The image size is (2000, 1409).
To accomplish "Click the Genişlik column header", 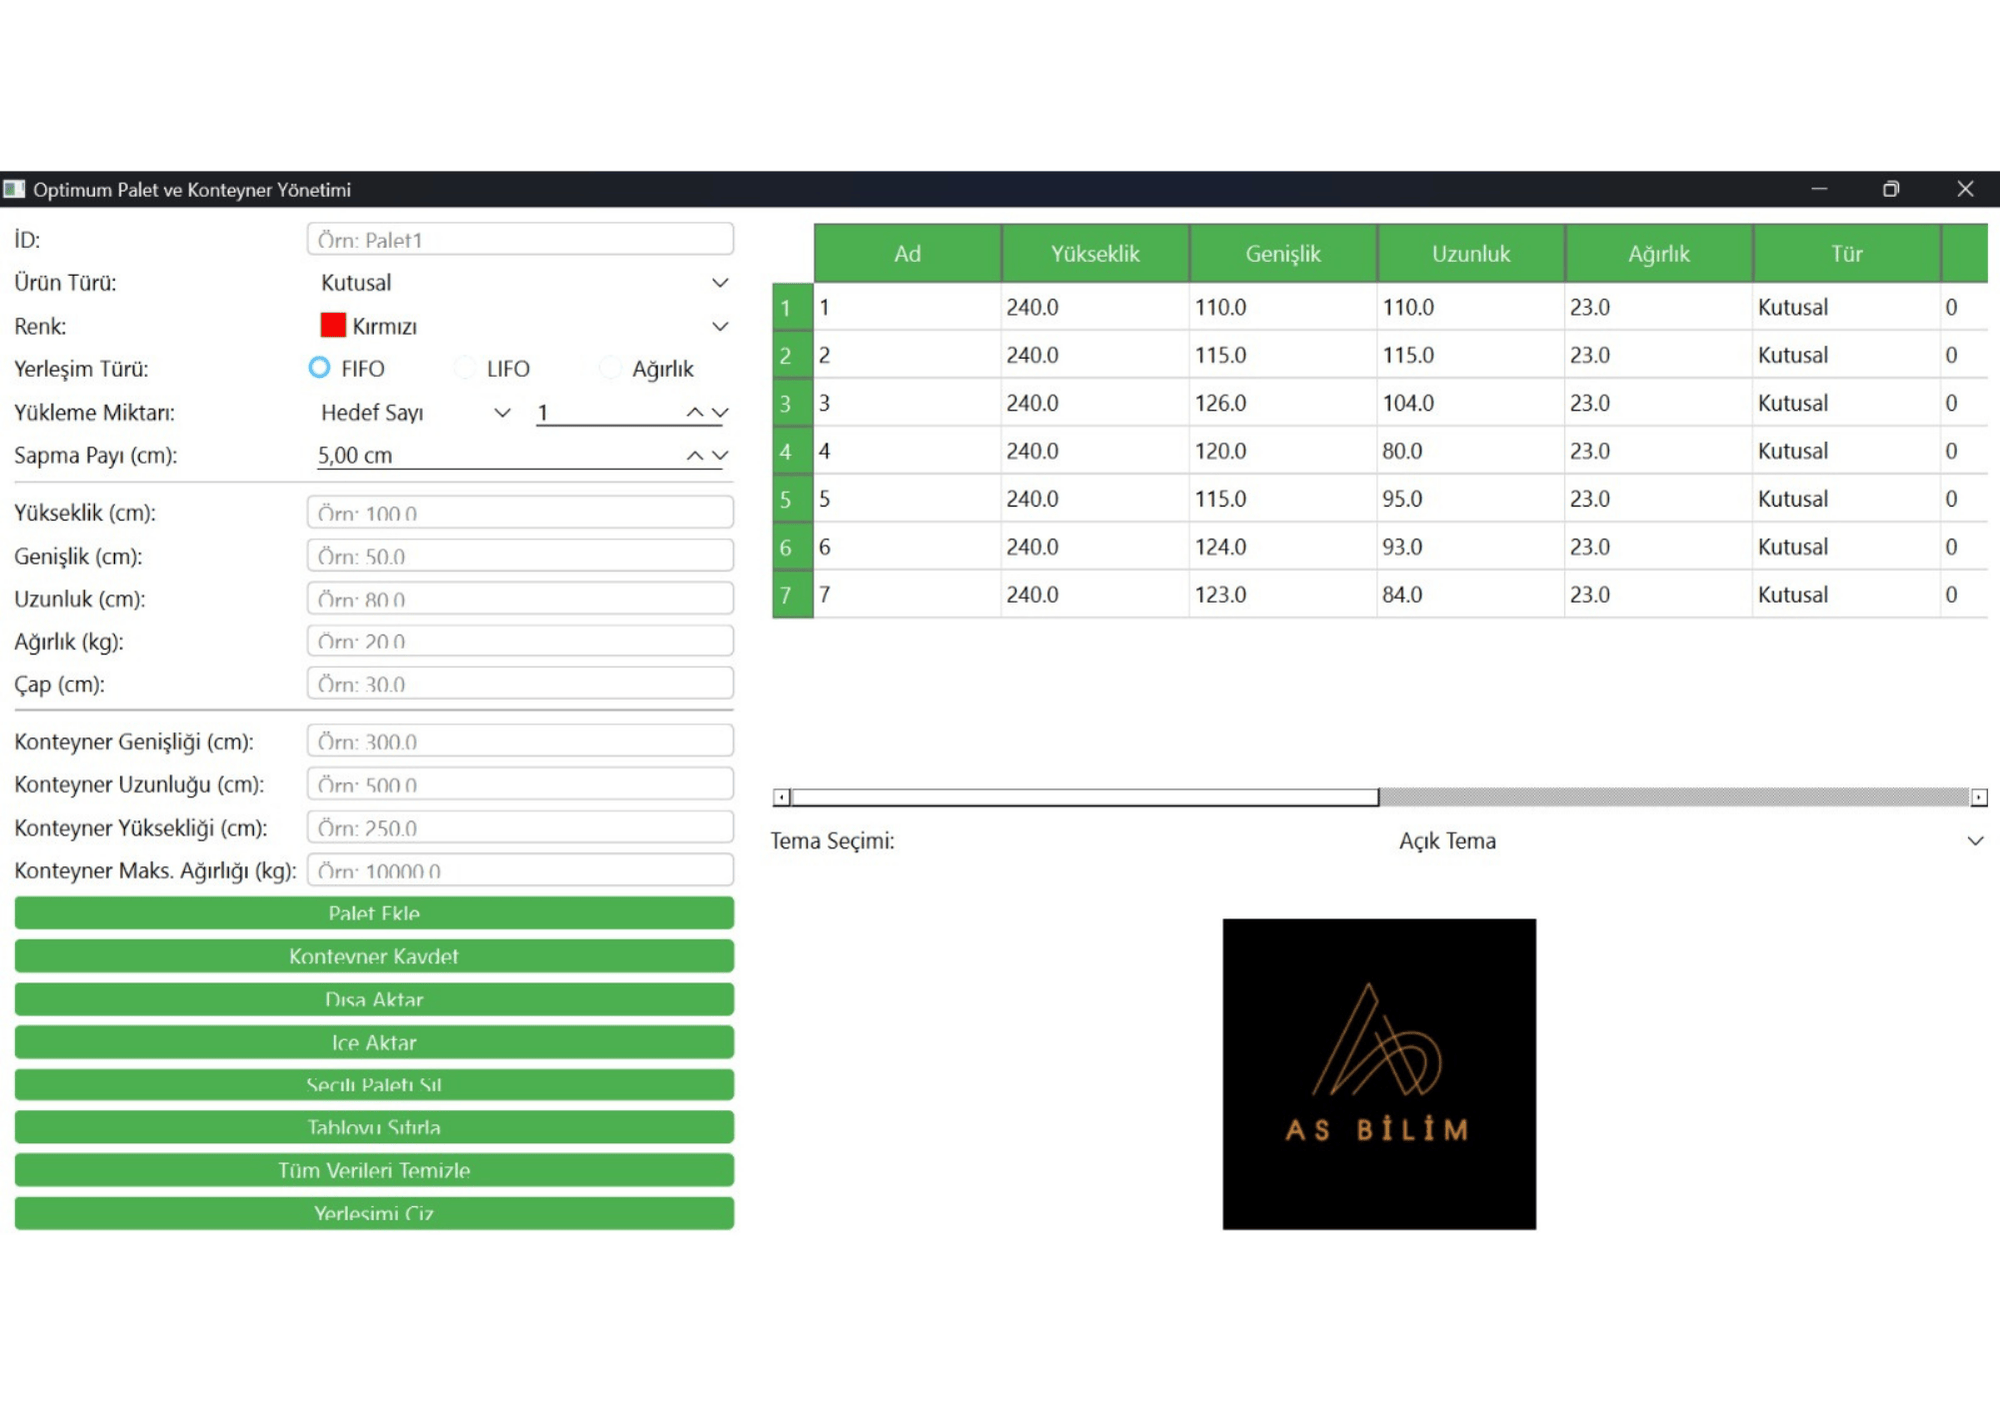I will [x=1283, y=253].
